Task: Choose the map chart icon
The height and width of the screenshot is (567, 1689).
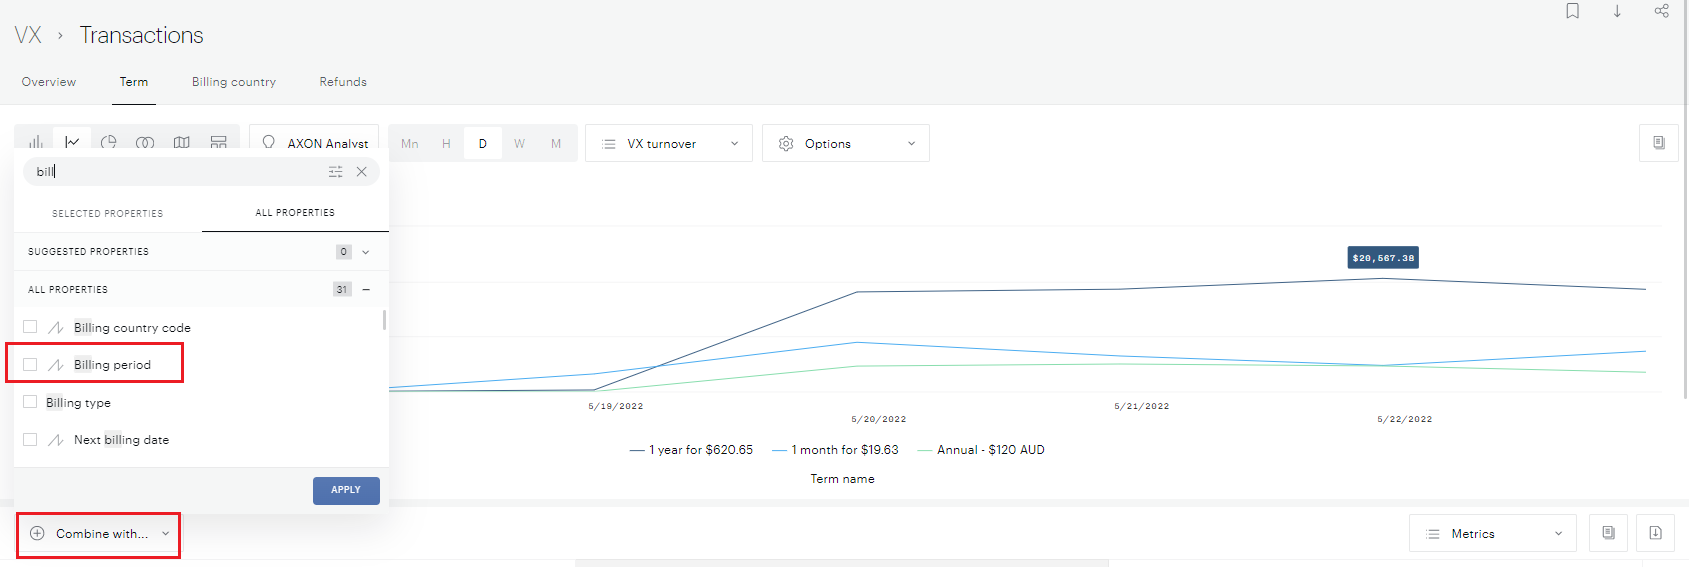Action: 182,142
